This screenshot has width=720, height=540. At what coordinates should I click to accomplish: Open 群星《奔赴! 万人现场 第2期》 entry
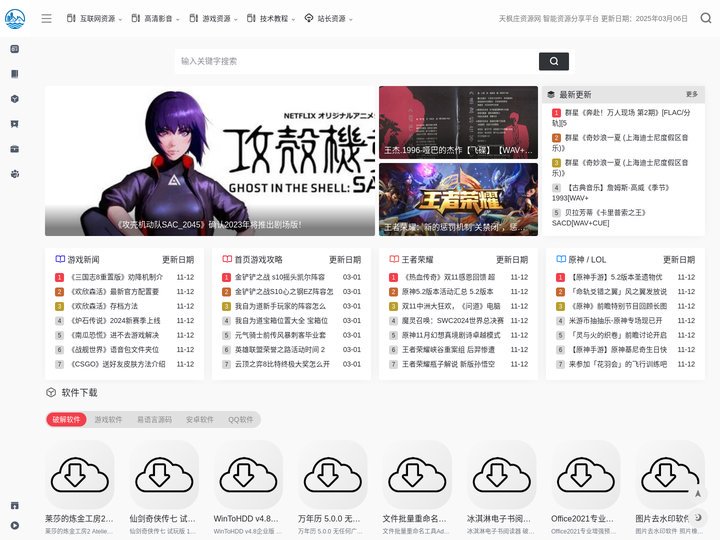[621, 118]
